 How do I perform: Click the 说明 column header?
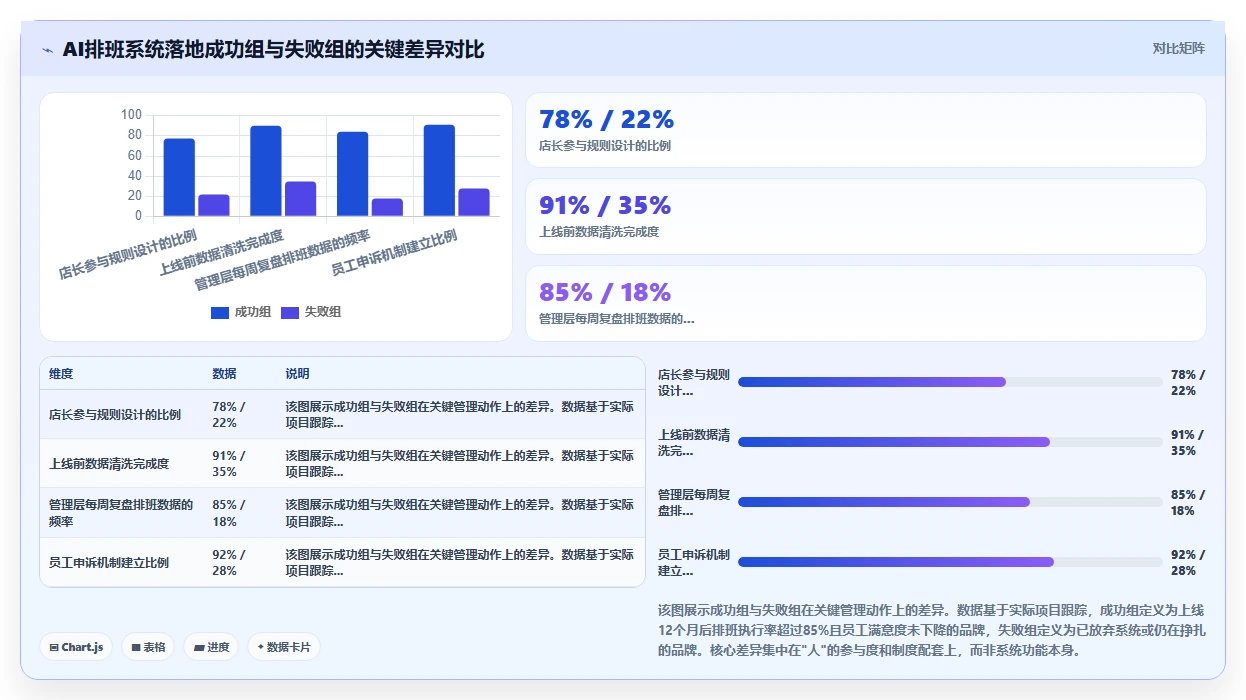(x=297, y=374)
